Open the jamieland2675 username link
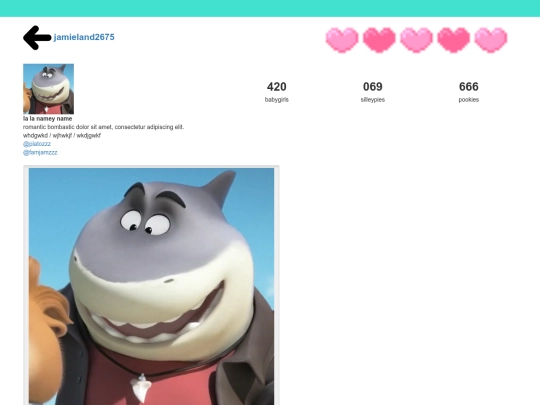540x405 pixels. (84, 37)
